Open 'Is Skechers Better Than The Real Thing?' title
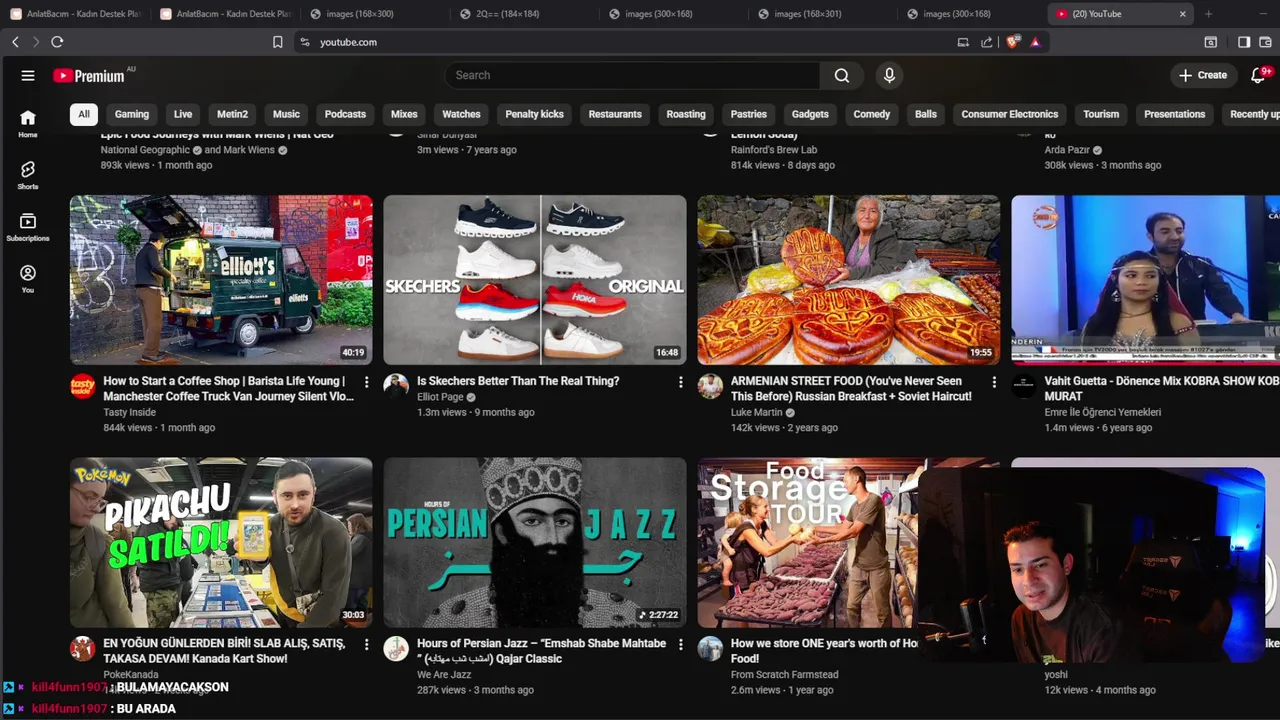 [x=518, y=381]
